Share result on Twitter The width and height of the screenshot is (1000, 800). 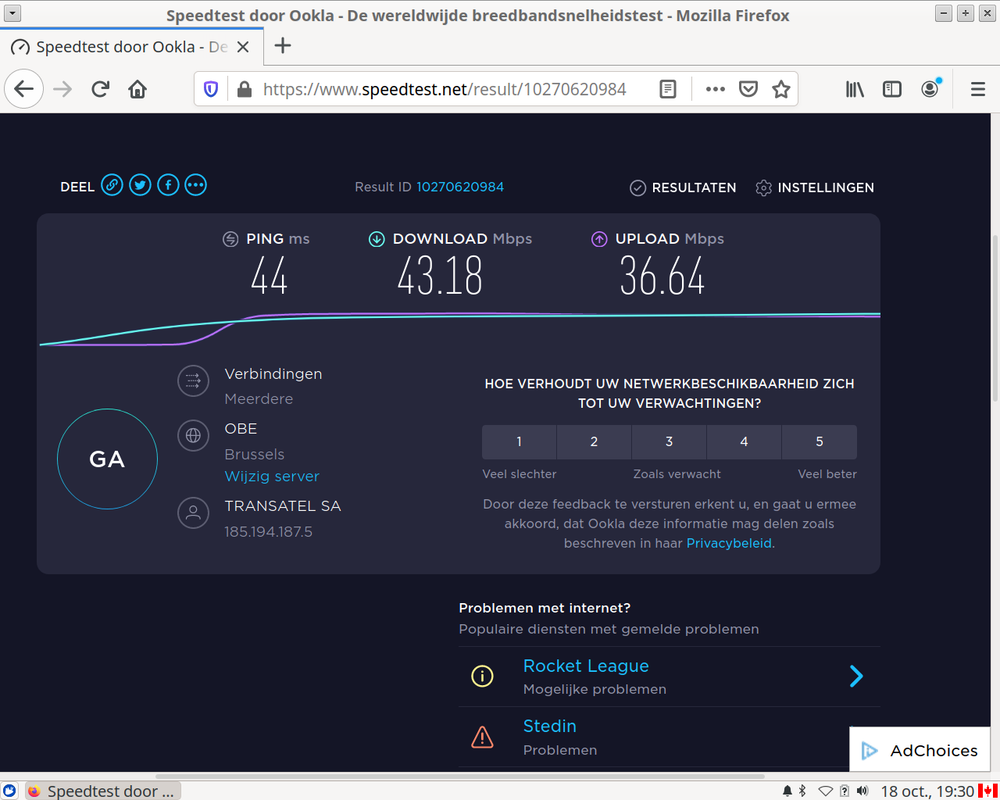(140, 186)
